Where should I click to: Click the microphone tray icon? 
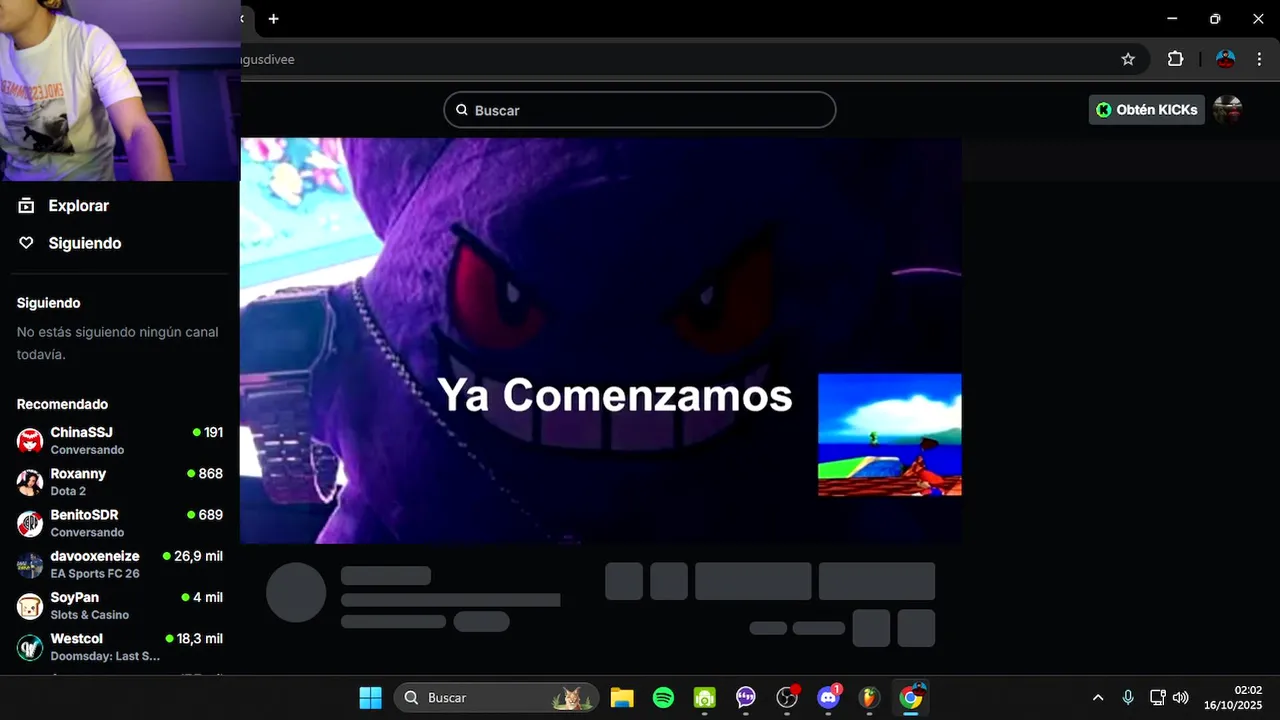(x=1128, y=697)
